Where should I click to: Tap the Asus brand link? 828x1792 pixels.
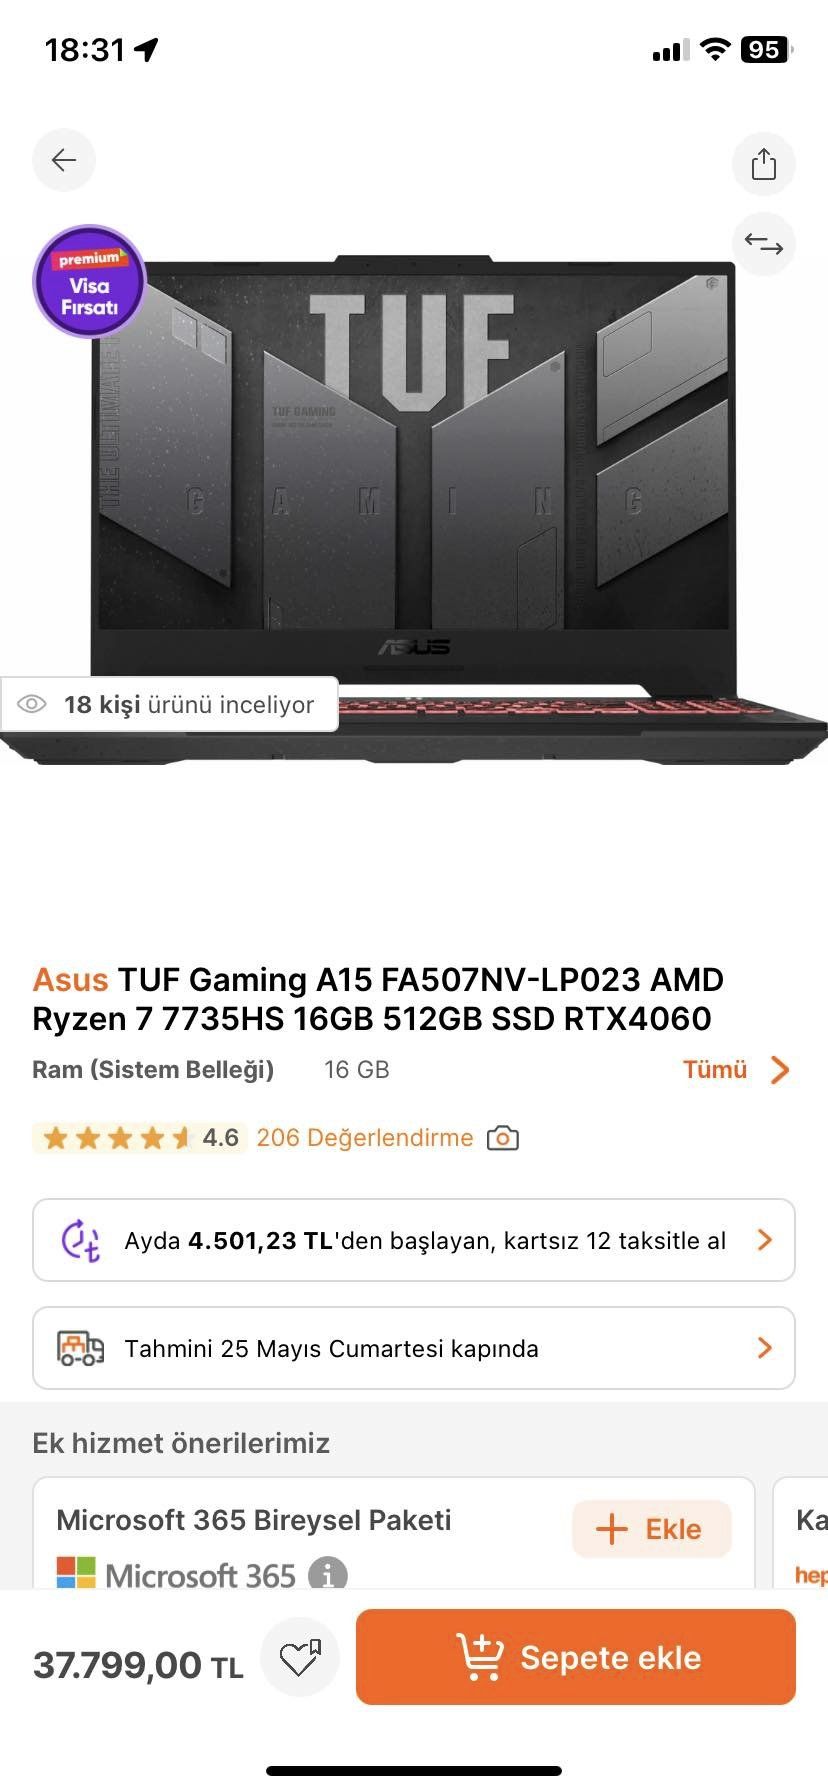pos(70,980)
